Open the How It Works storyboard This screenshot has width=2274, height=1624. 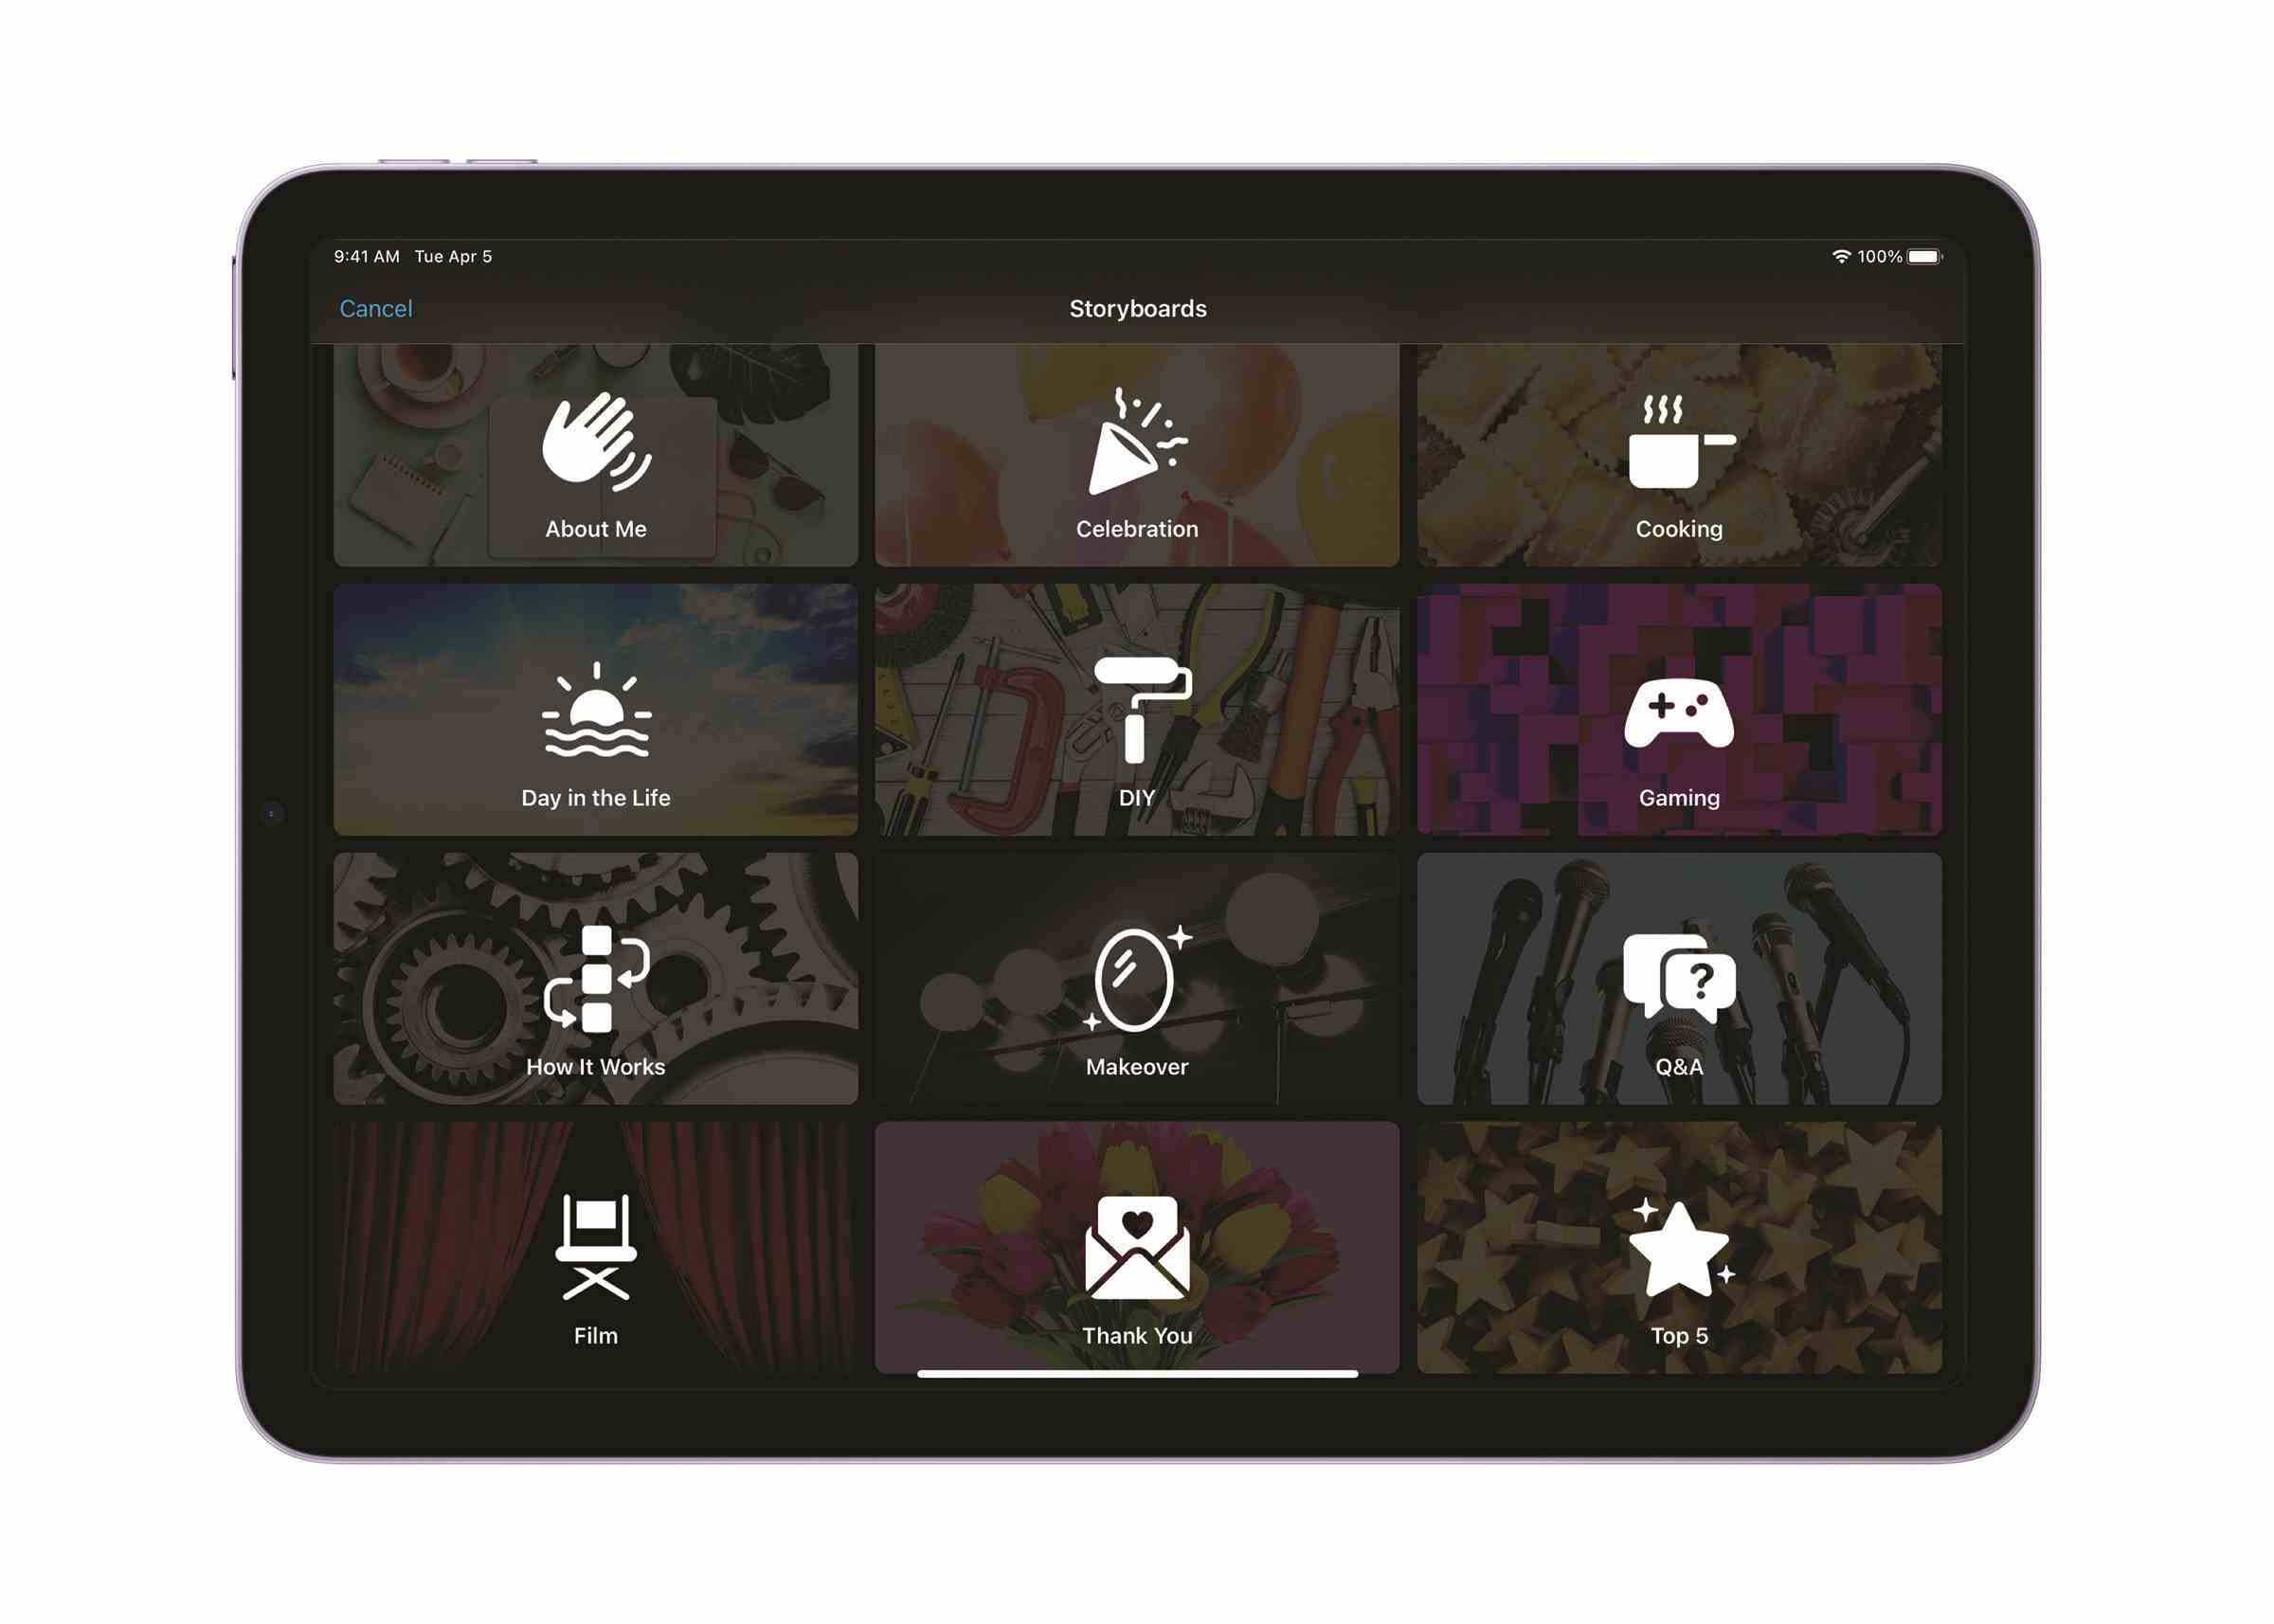592,979
